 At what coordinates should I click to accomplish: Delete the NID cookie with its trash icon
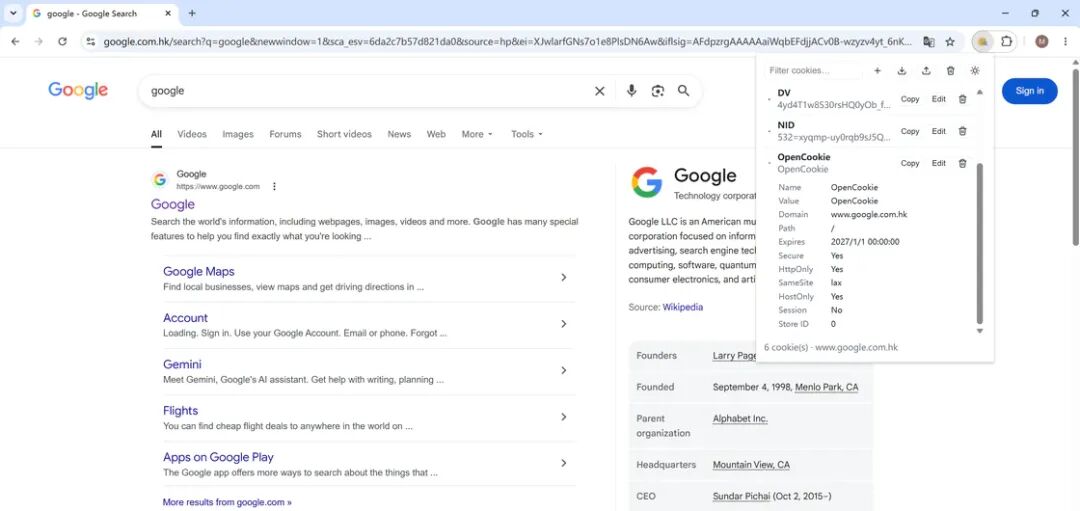pos(962,131)
